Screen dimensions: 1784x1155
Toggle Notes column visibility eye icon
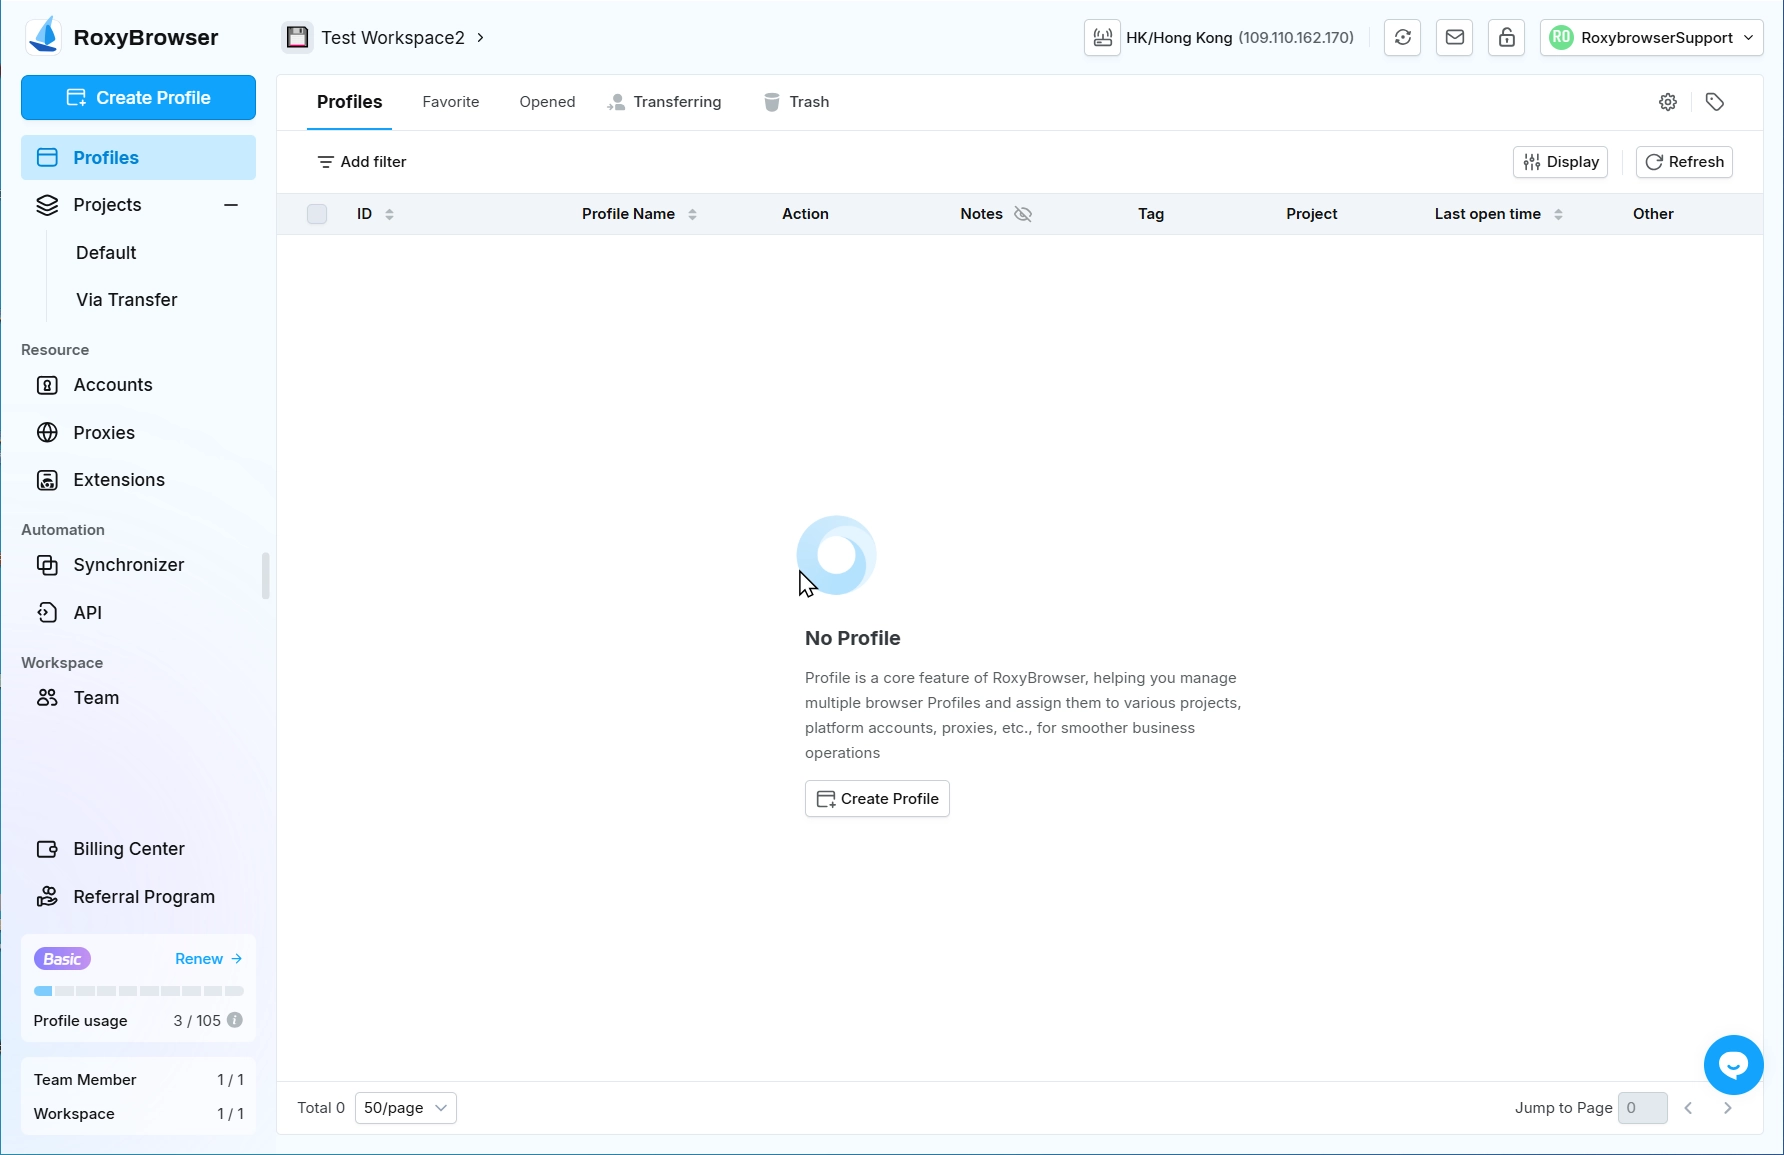click(1023, 214)
